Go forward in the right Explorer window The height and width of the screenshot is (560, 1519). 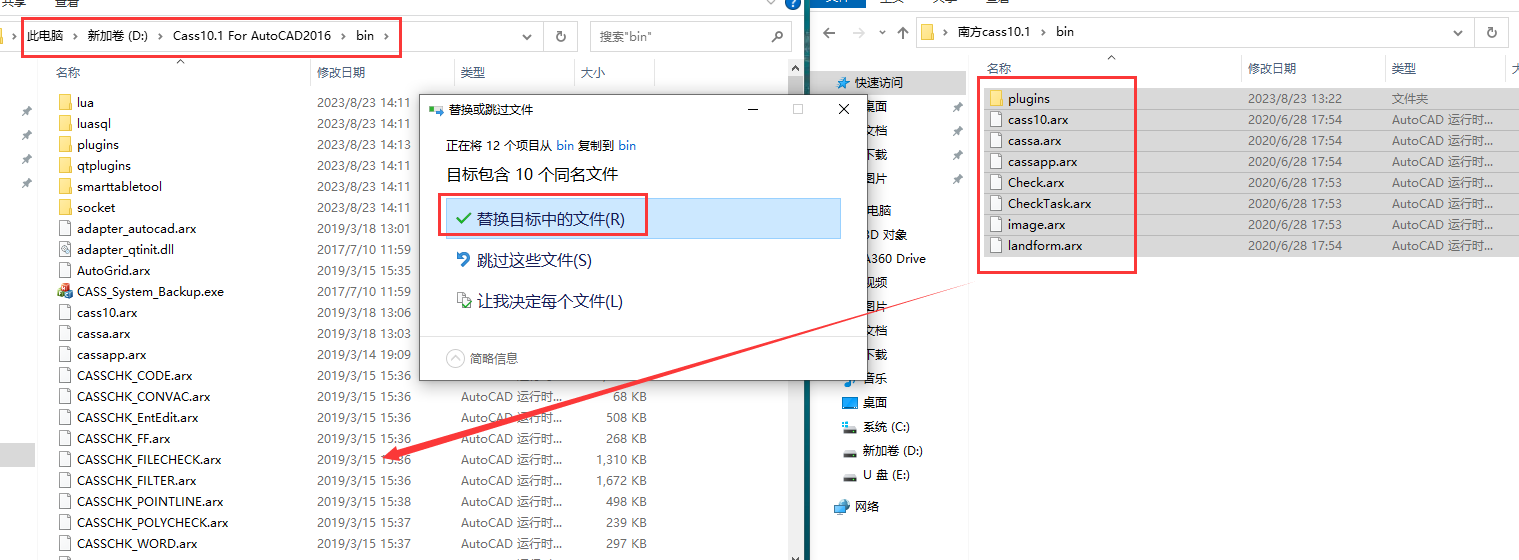point(860,33)
